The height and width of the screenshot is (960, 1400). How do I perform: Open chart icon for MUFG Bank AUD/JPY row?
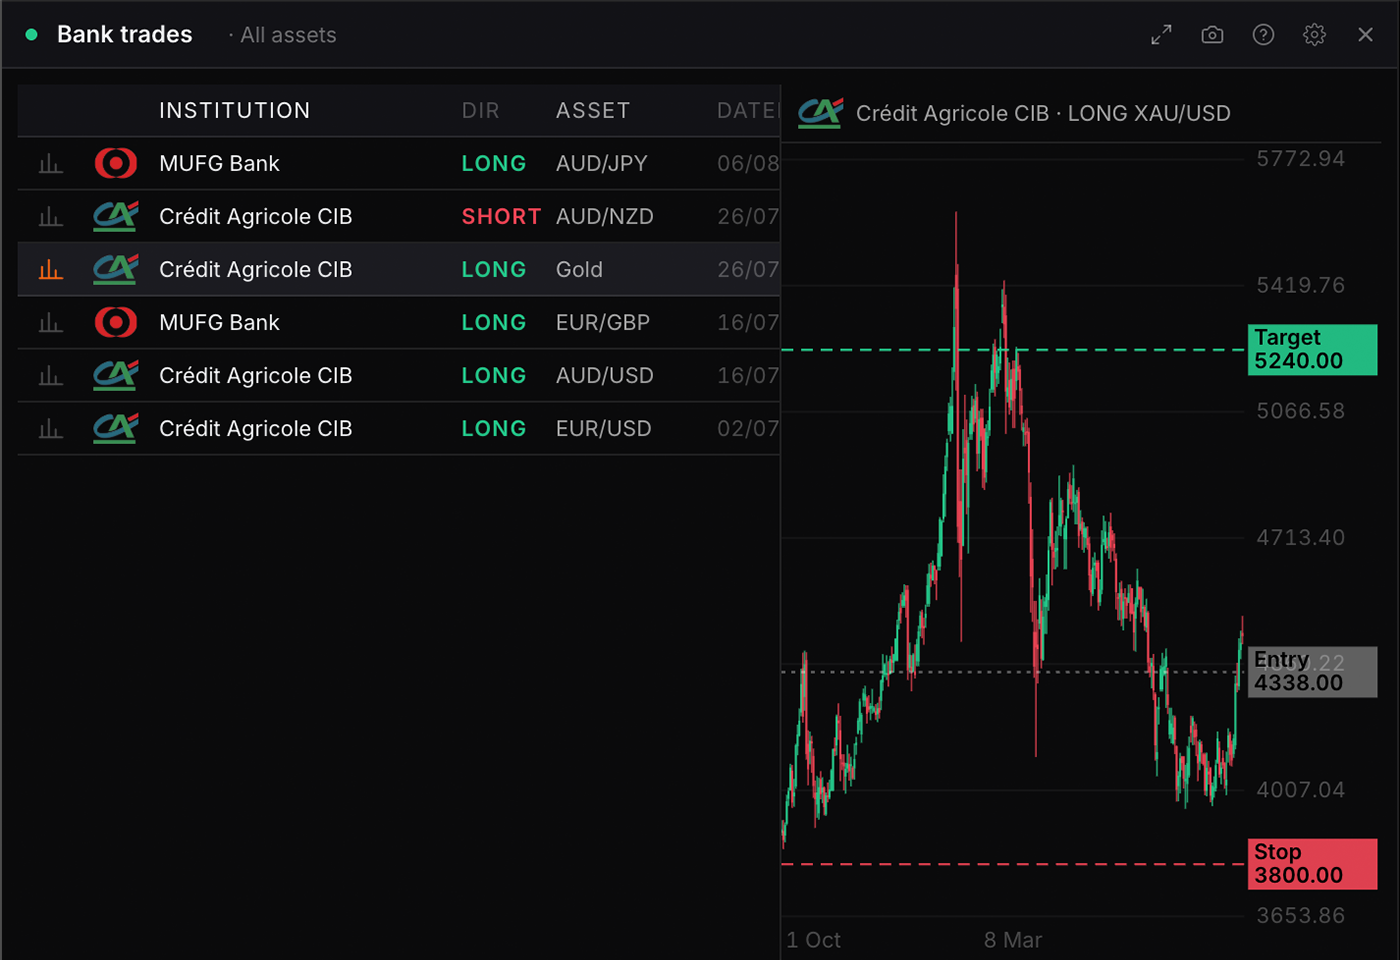(50, 164)
